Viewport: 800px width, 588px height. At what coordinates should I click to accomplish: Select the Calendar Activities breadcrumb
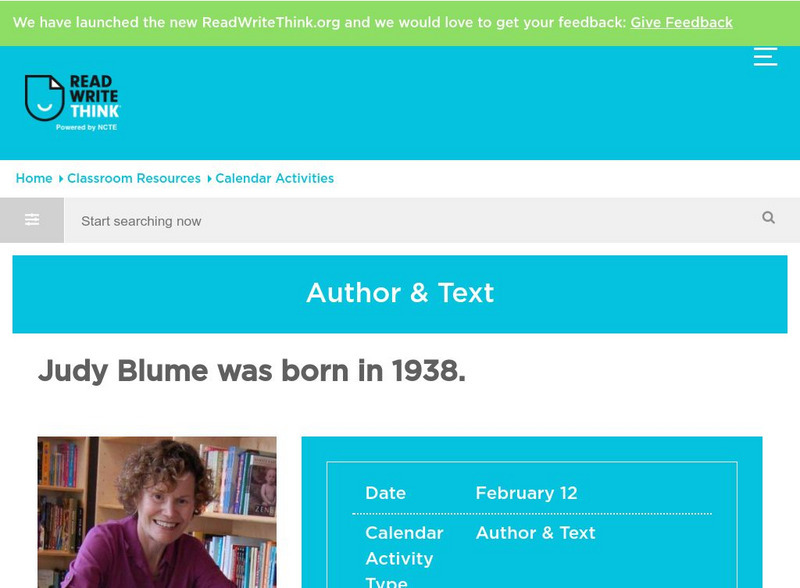(275, 178)
